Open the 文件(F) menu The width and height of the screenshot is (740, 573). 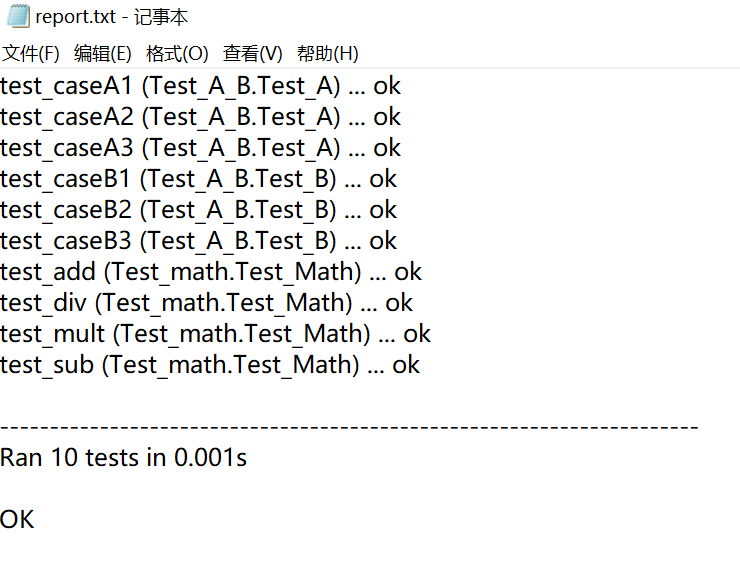(31, 53)
